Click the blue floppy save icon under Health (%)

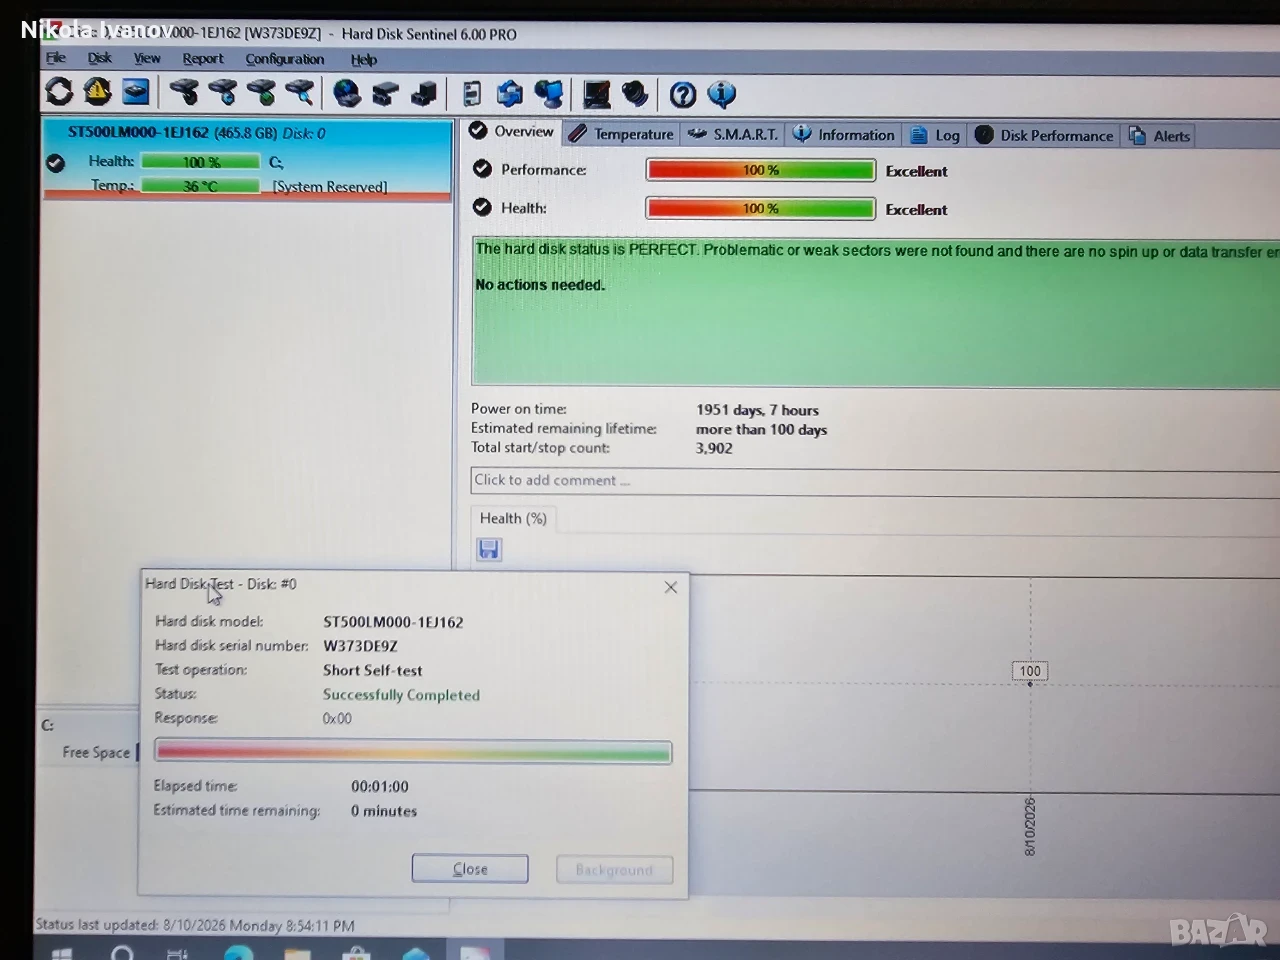click(489, 549)
